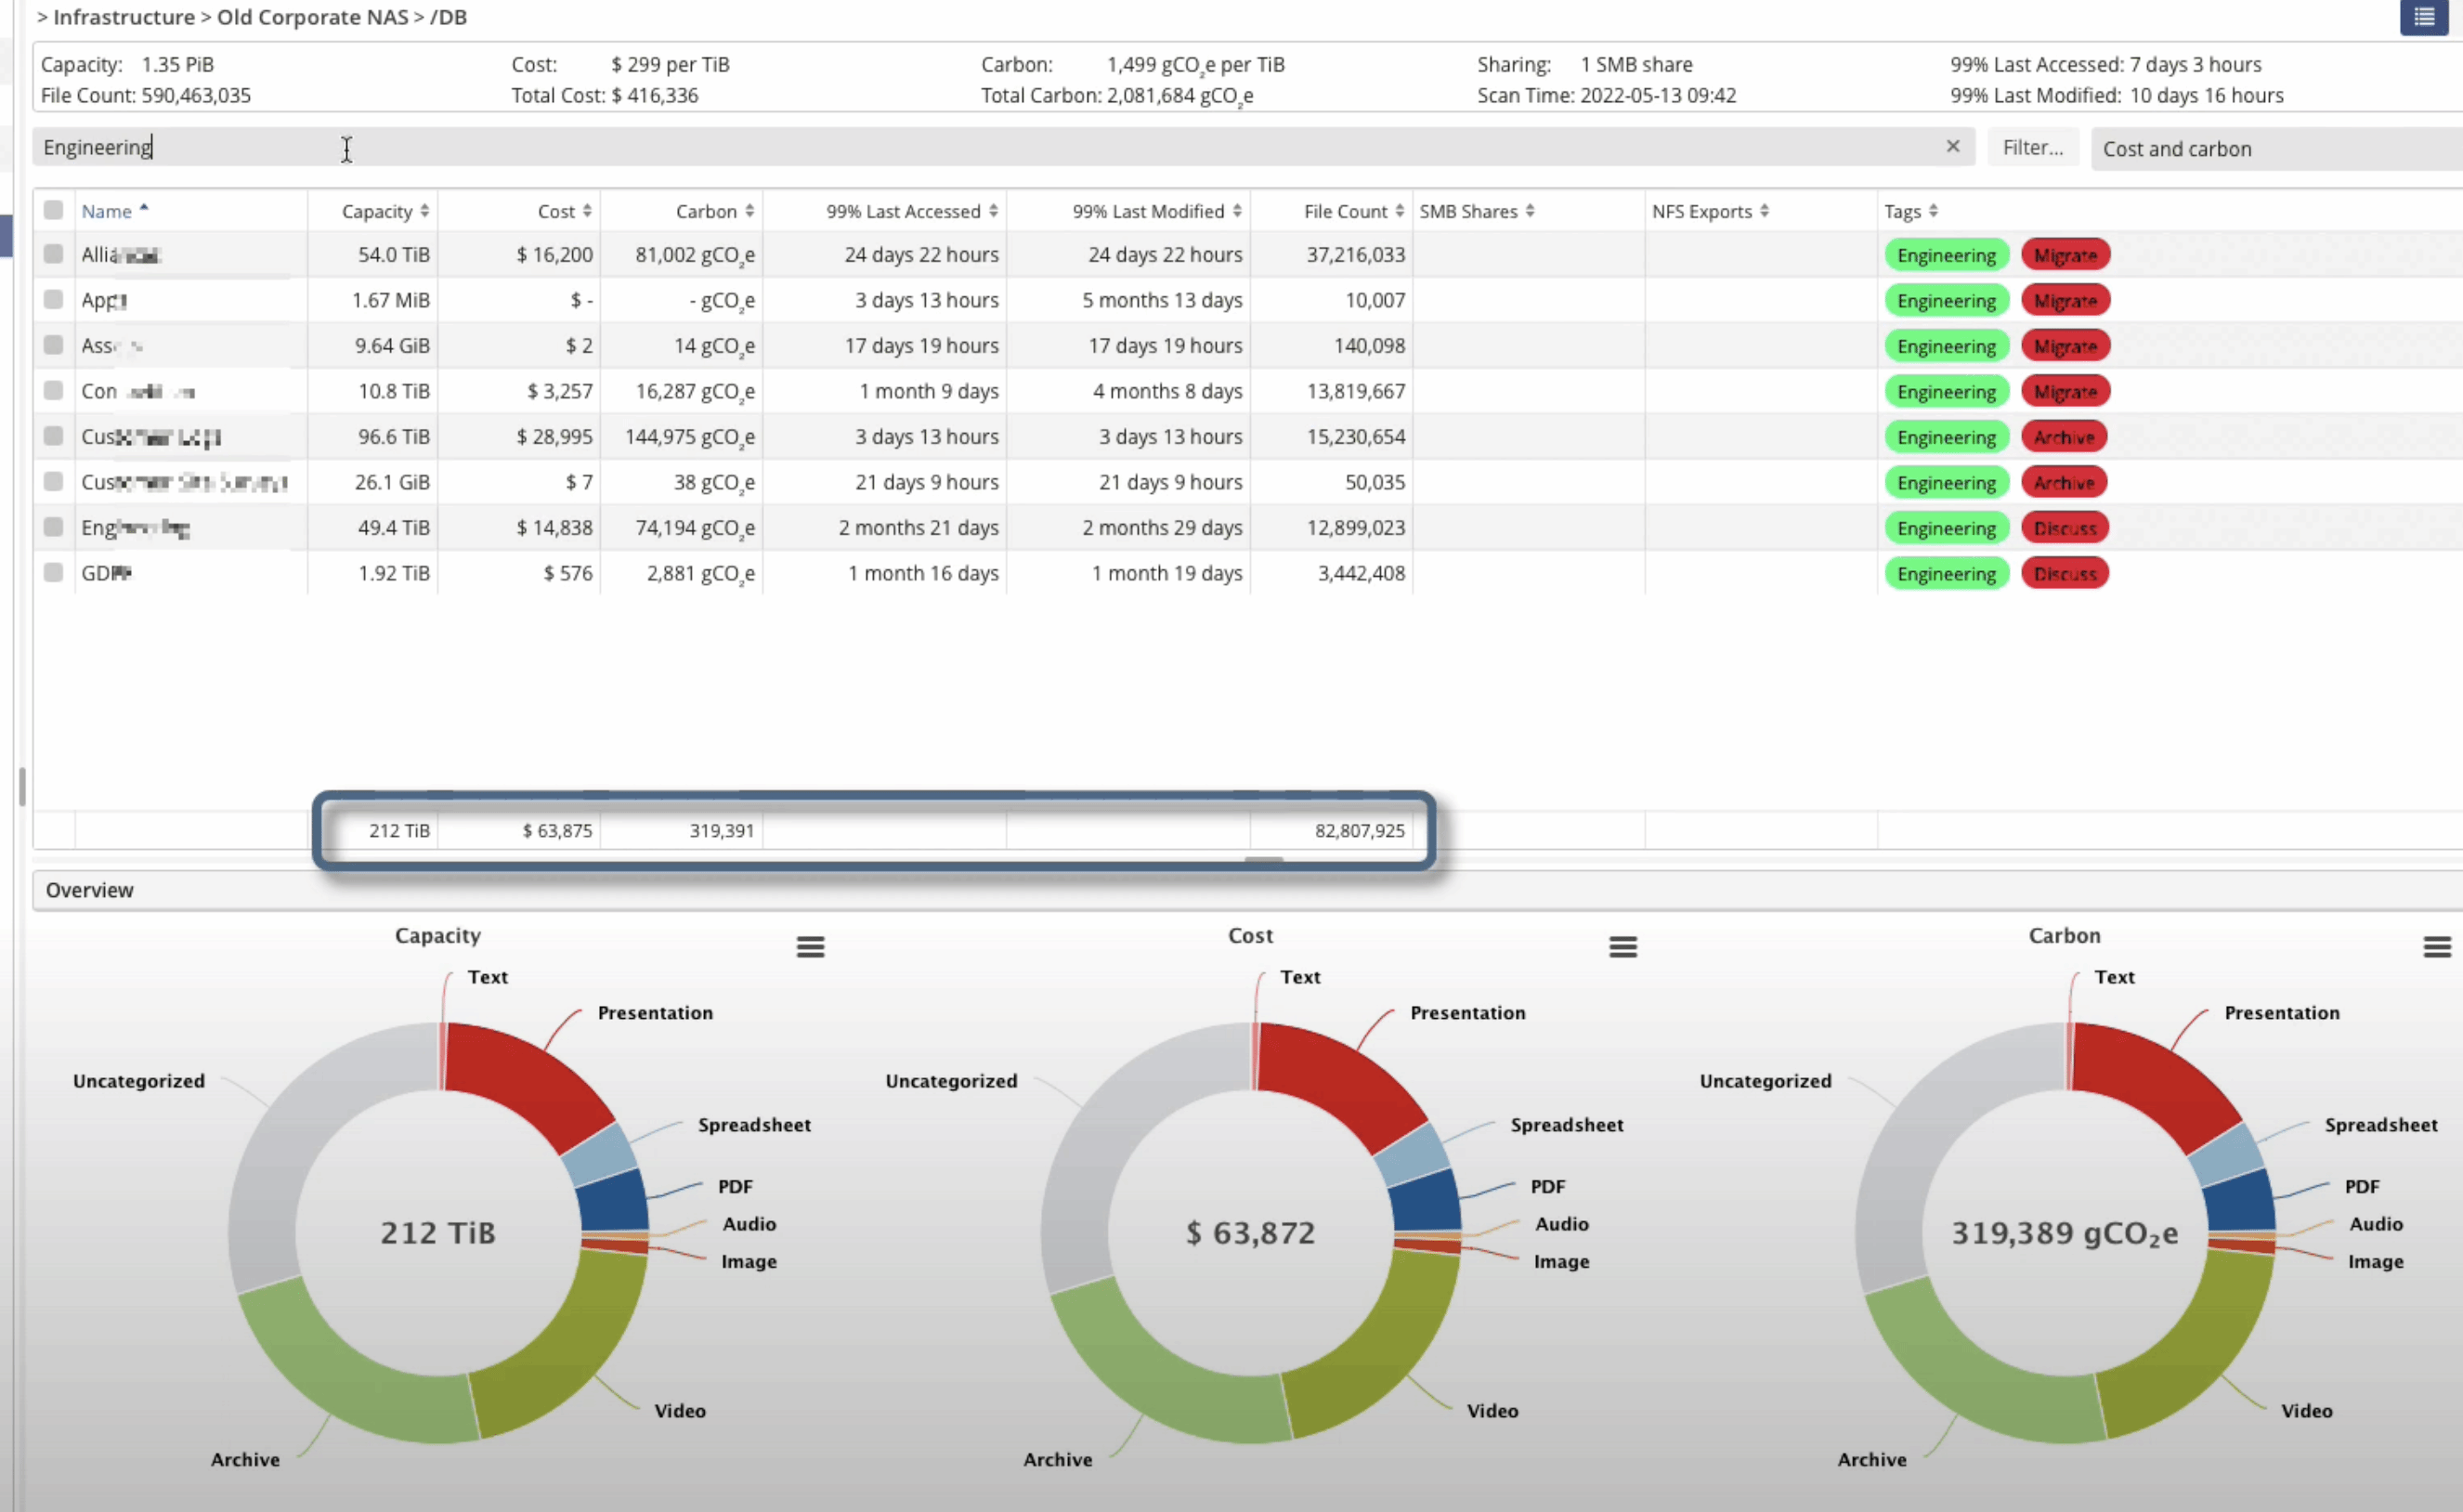The height and width of the screenshot is (1512, 2463).
Task: Open Capacity chart hamburger menu
Action: [x=810, y=946]
